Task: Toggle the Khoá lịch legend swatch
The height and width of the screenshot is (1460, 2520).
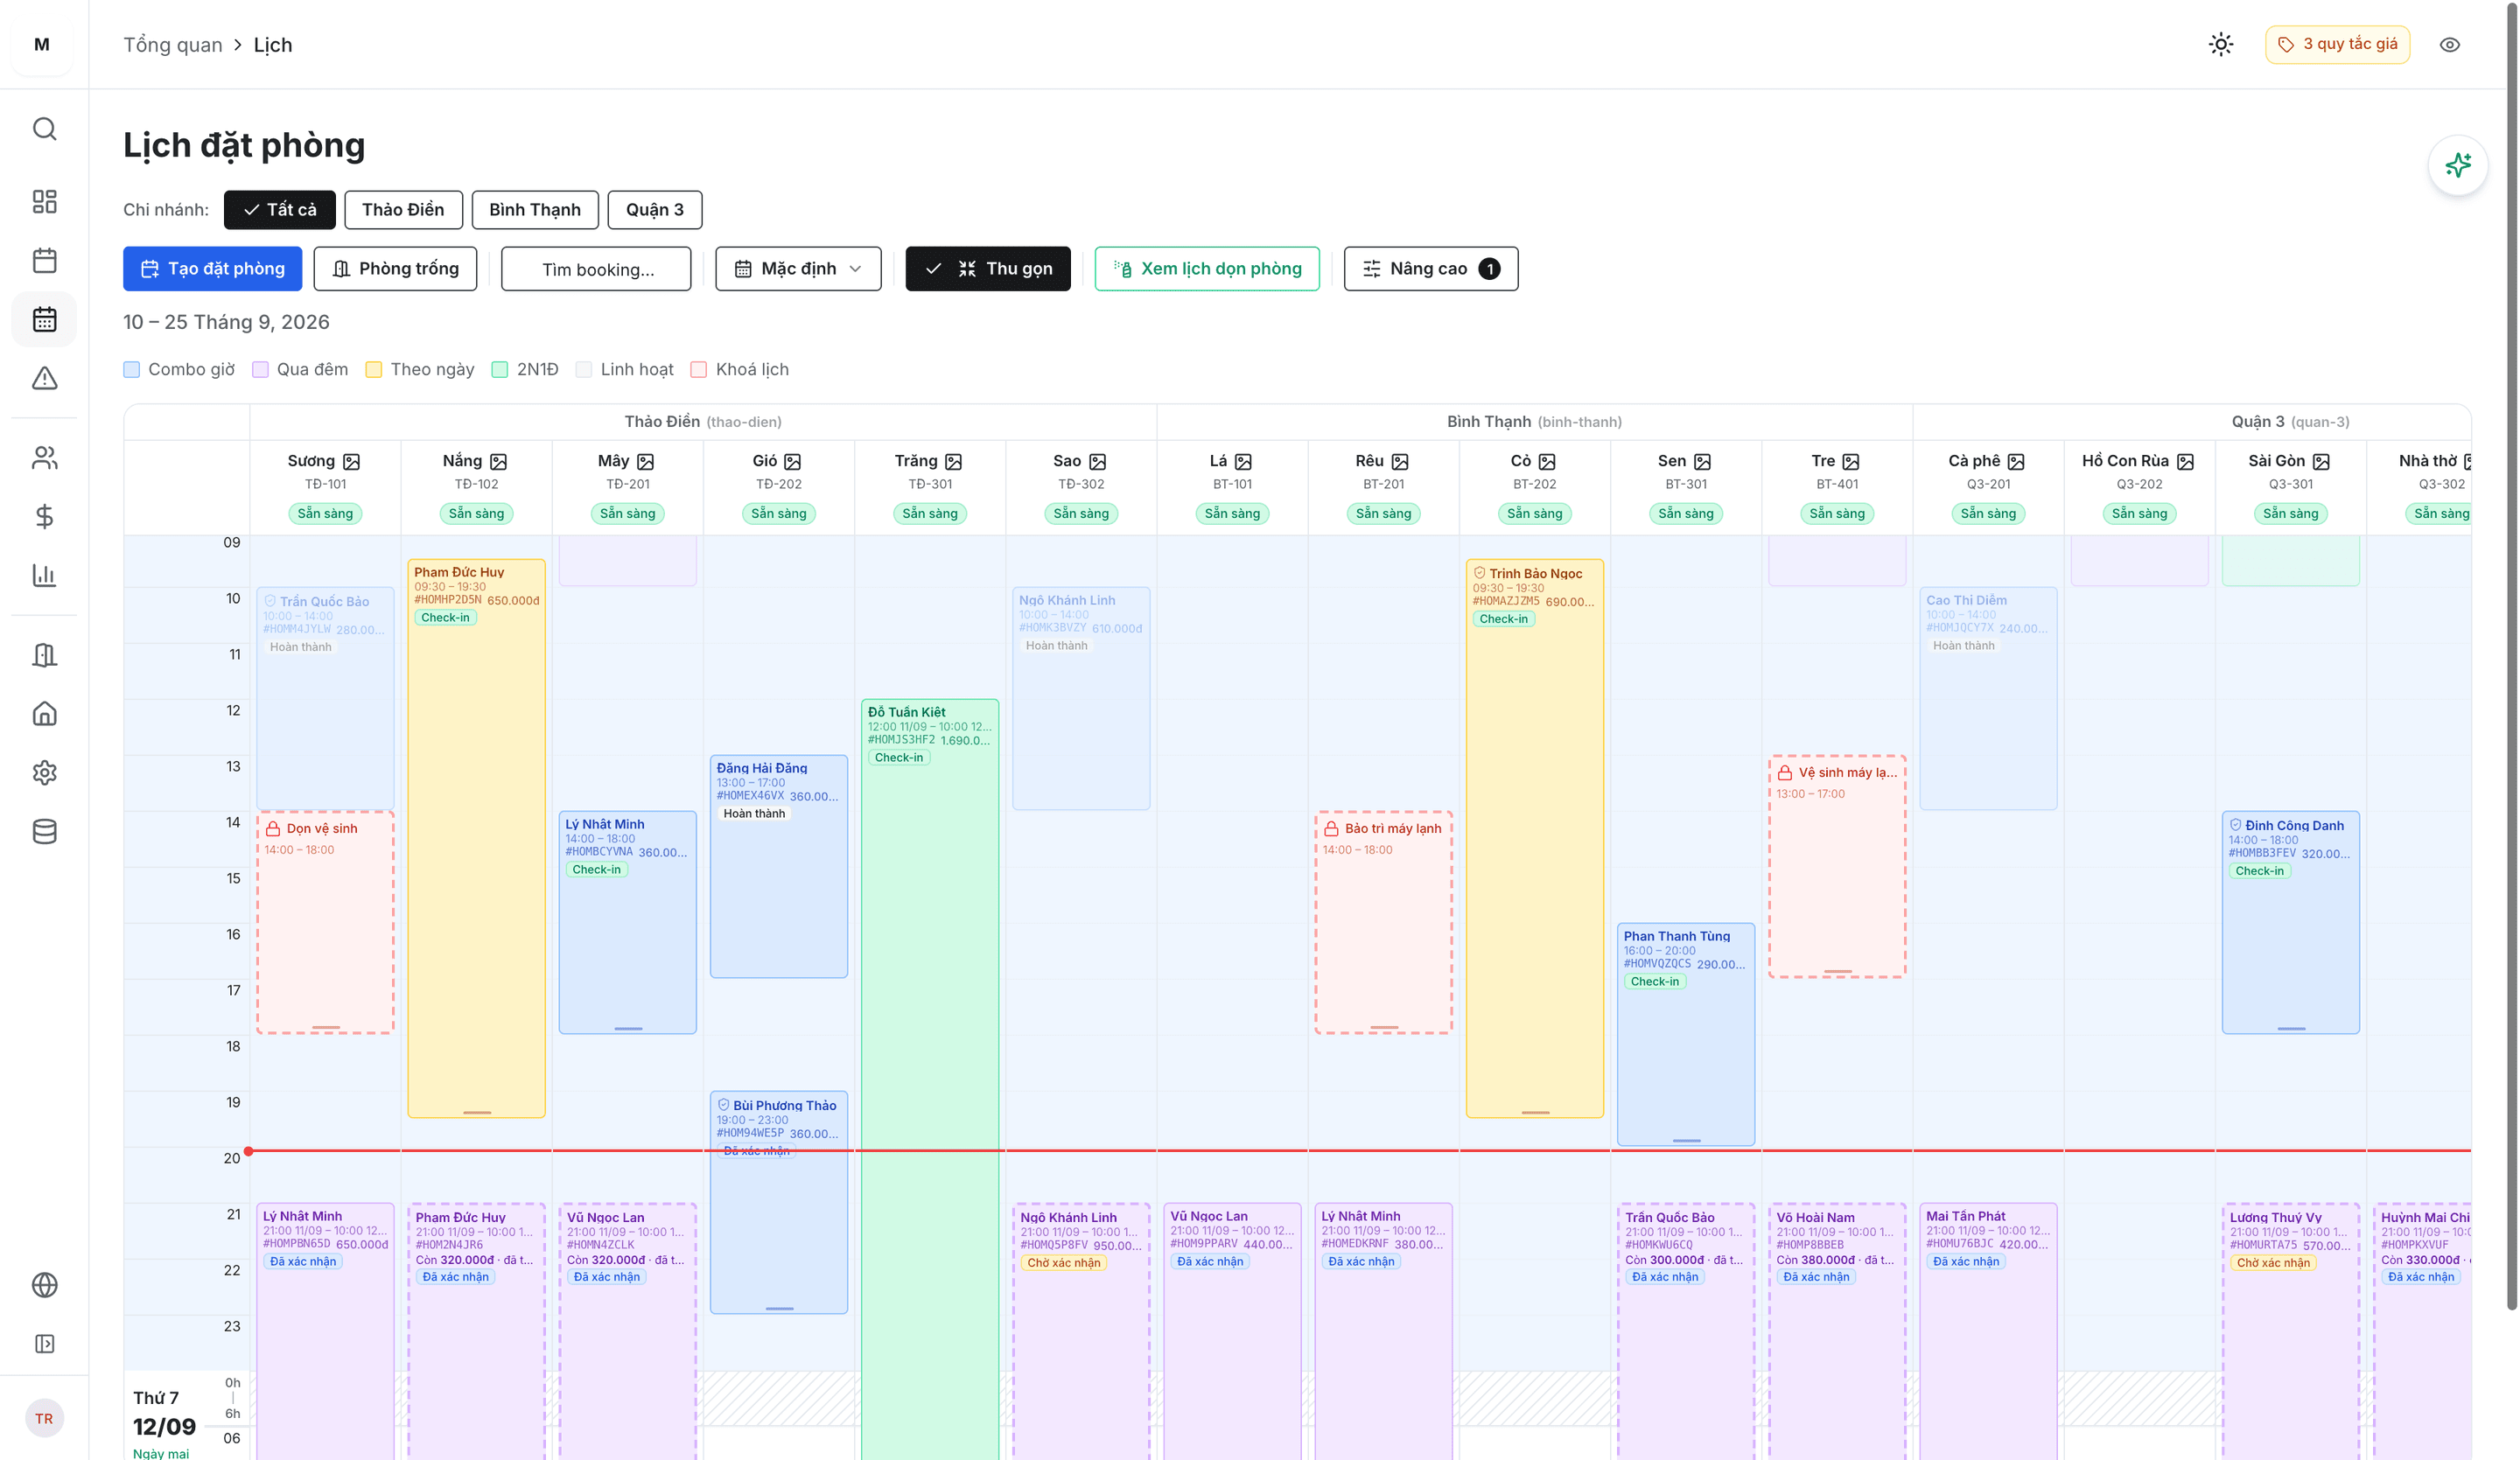Action: pos(699,369)
